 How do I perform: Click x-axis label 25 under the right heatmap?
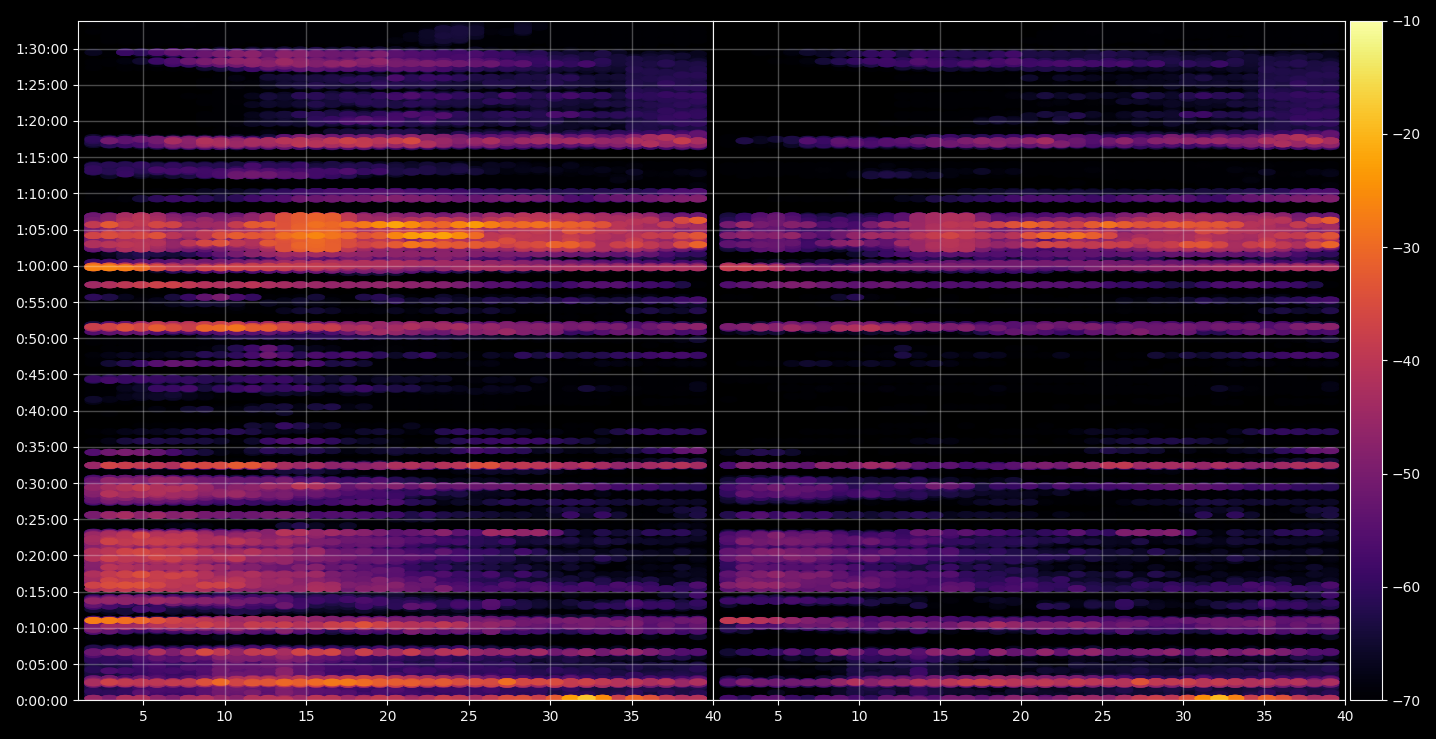pos(1102,717)
